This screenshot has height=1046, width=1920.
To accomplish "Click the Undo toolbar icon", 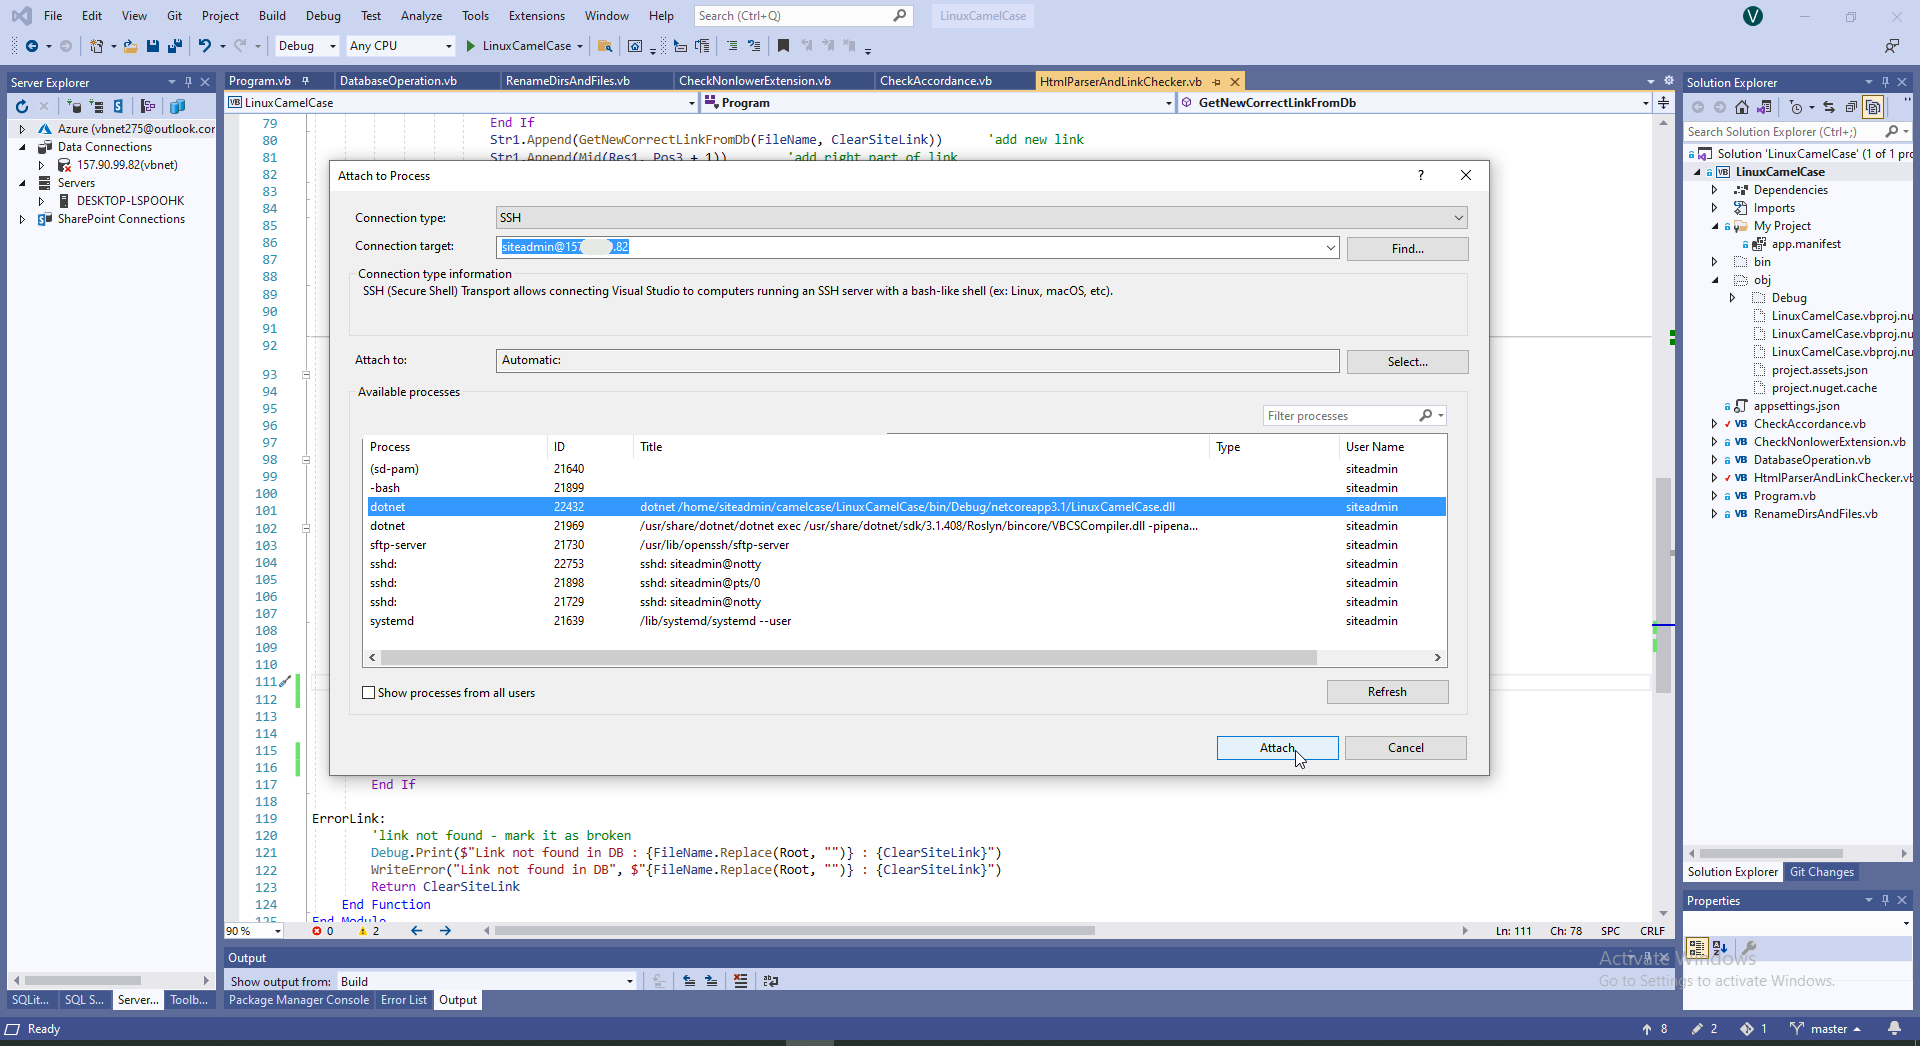I will click(205, 46).
